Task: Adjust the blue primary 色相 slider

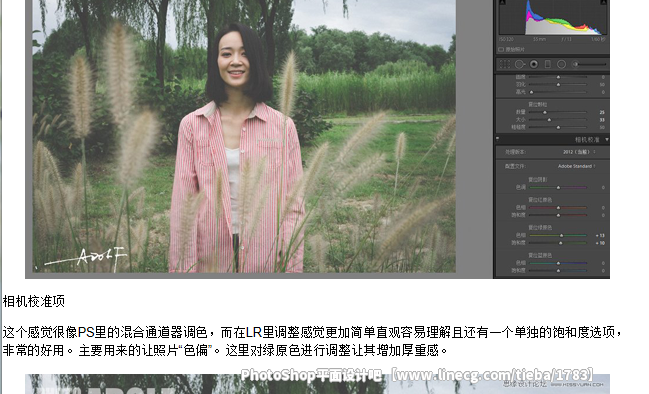Action: coord(558,263)
